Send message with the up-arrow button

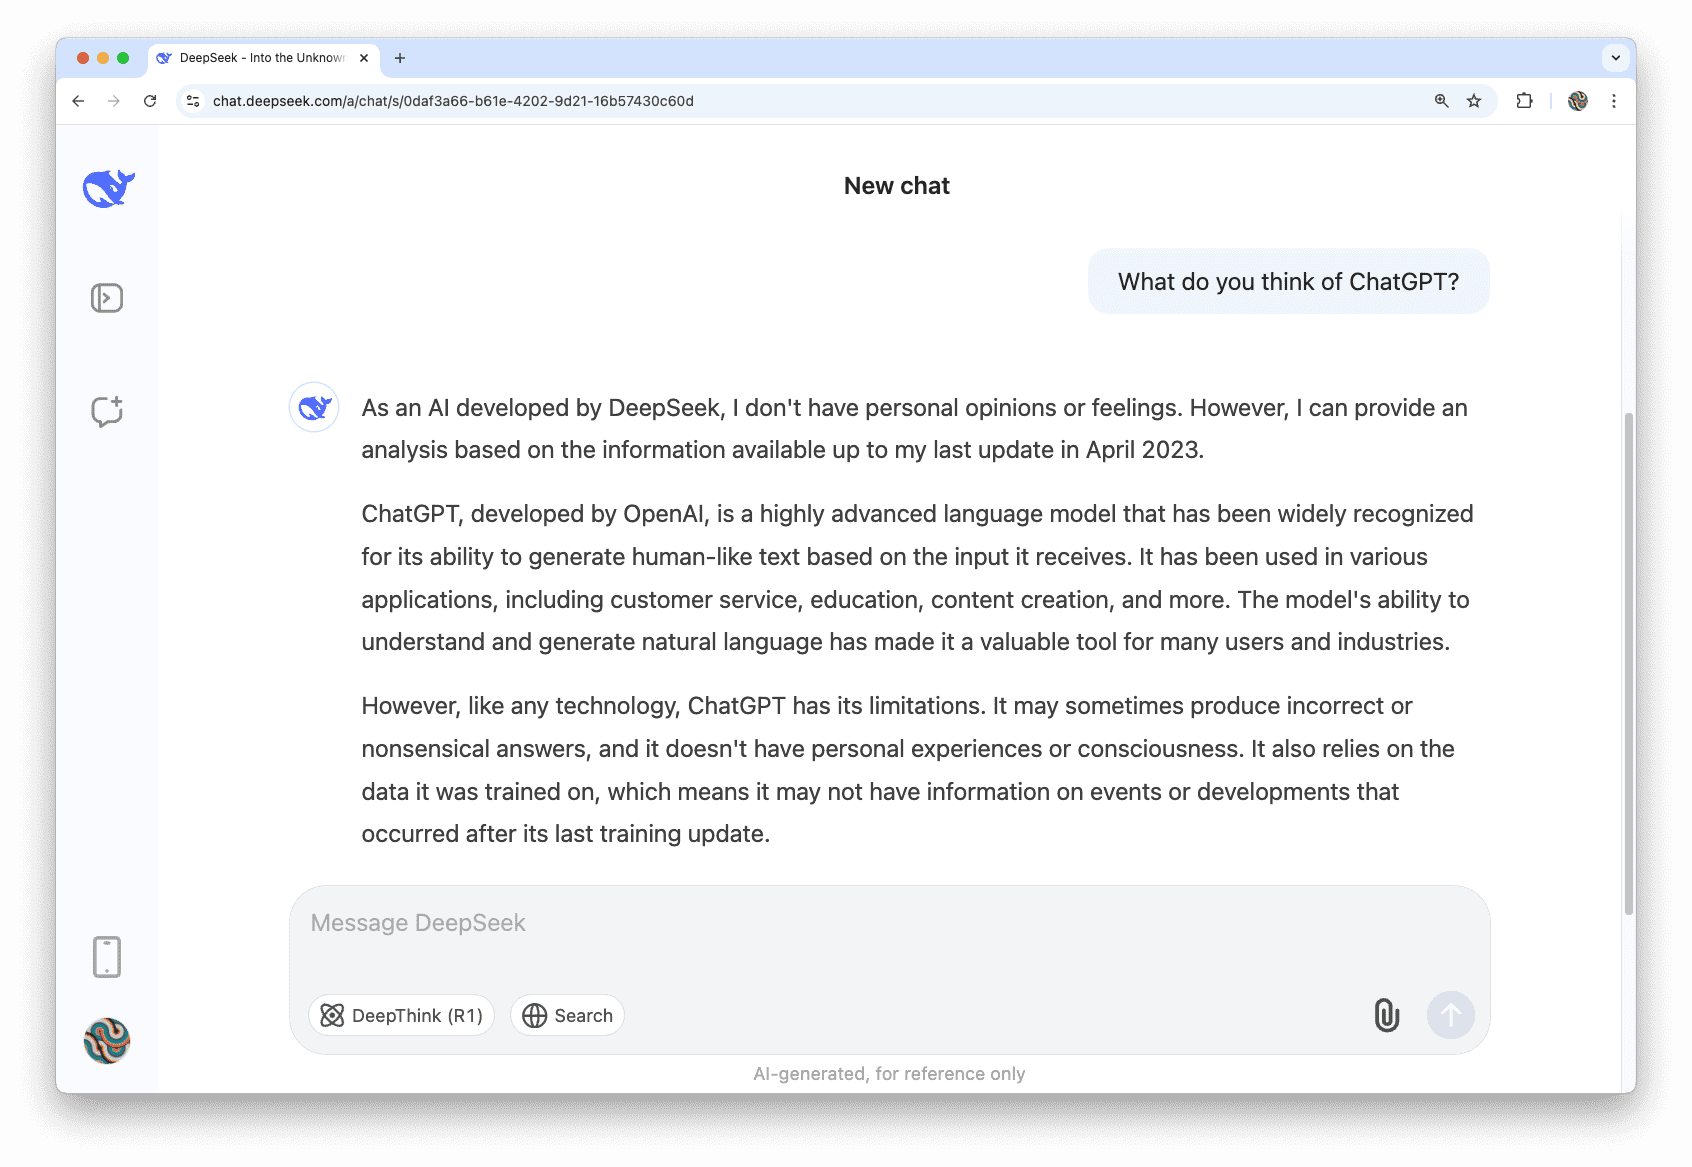point(1450,1015)
